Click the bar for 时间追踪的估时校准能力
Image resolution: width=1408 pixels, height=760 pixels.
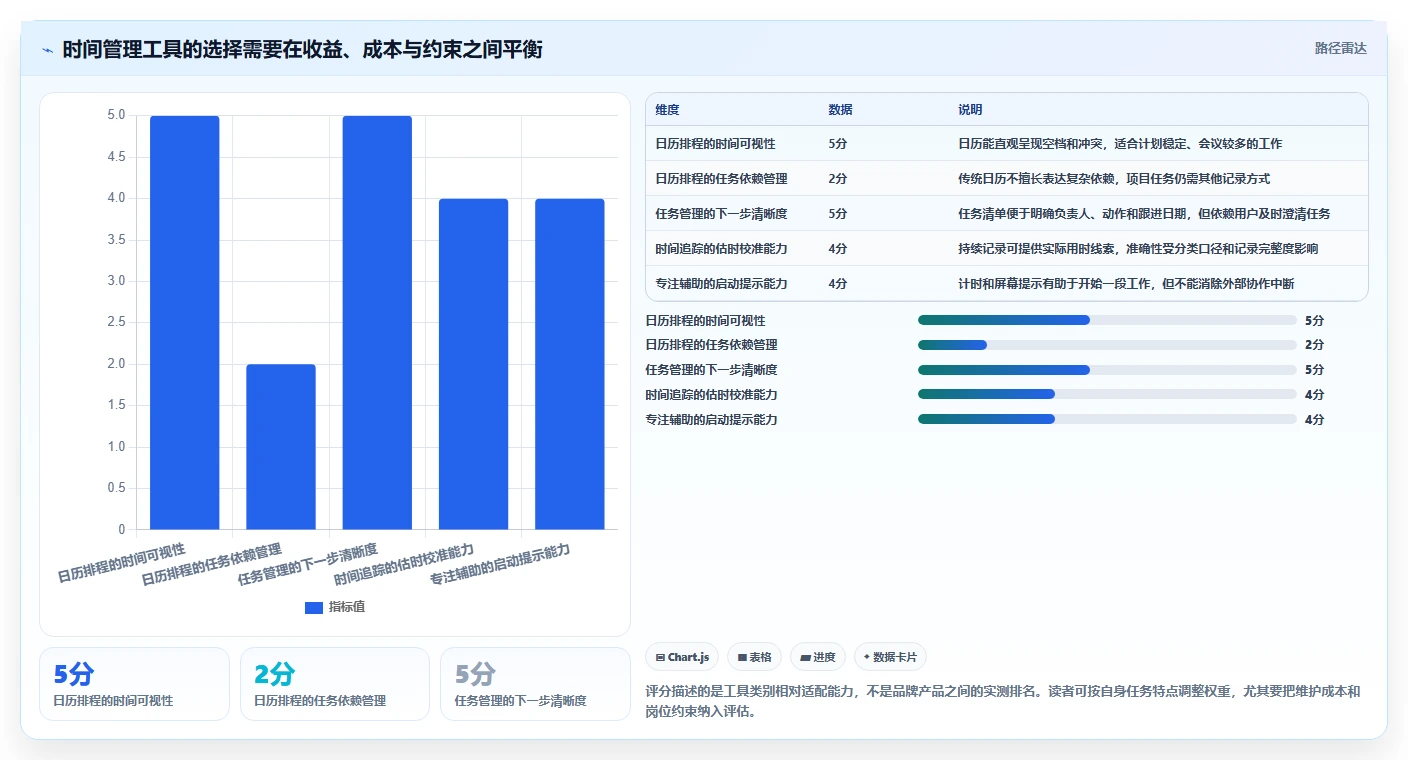click(x=474, y=364)
